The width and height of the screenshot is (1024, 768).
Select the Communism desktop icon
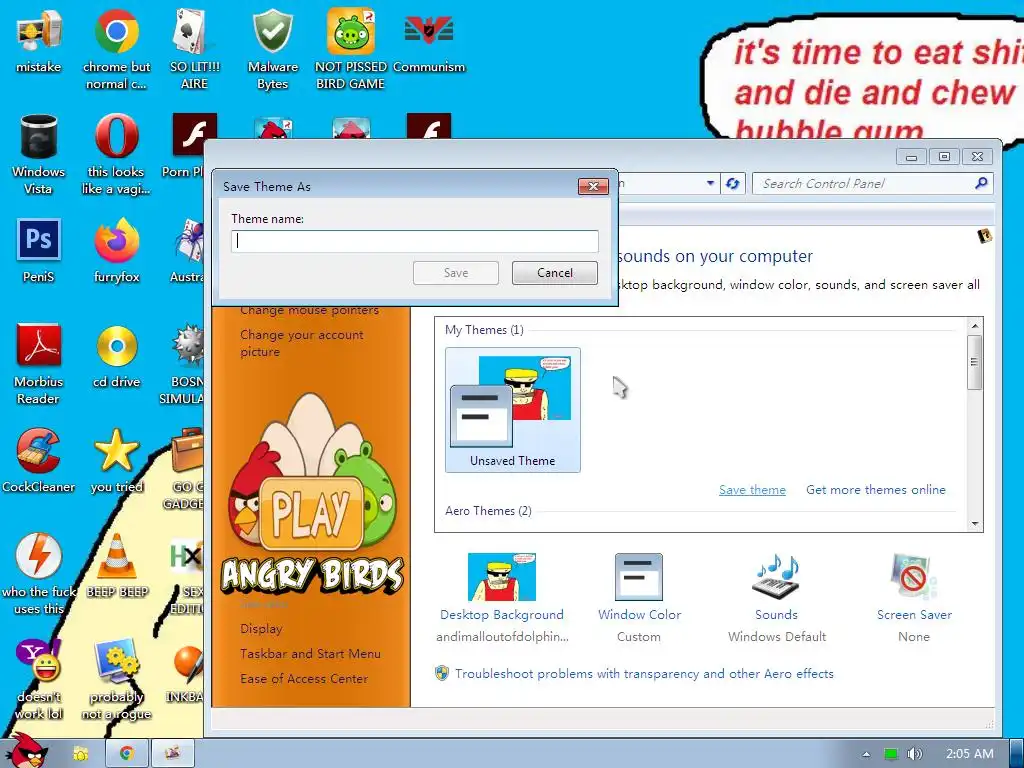click(x=429, y=40)
